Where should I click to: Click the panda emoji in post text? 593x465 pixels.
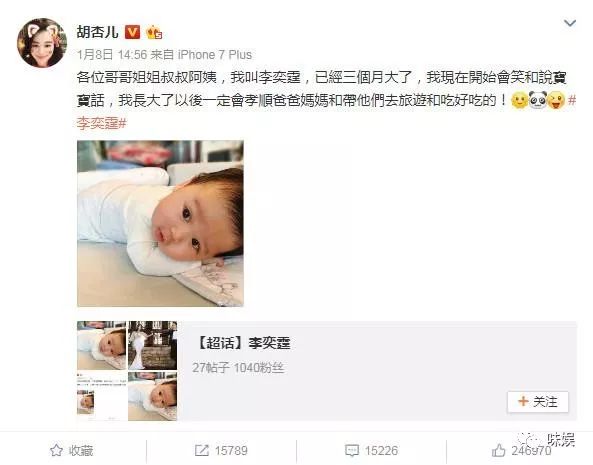[x=538, y=100]
